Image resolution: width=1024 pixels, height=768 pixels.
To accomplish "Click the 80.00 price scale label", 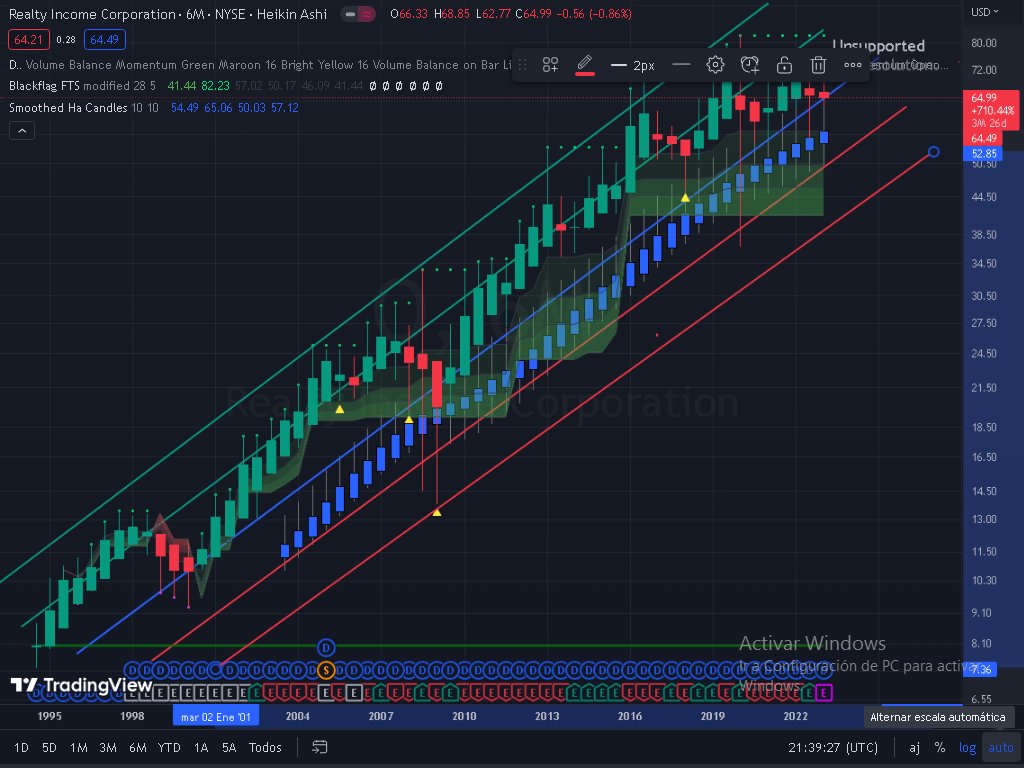I will tap(984, 43).
